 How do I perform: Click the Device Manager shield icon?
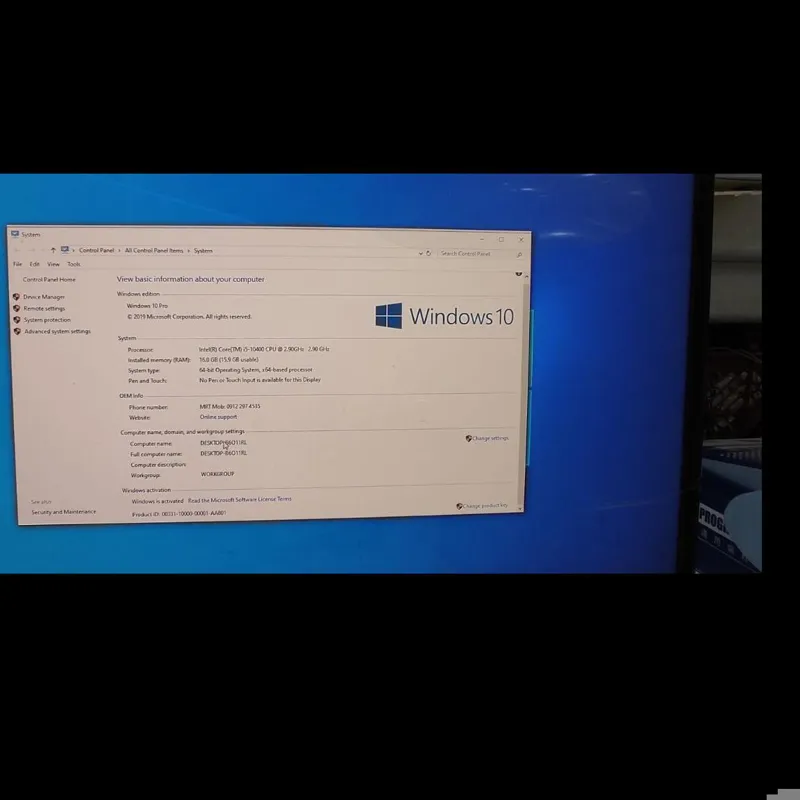[x=16, y=297]
